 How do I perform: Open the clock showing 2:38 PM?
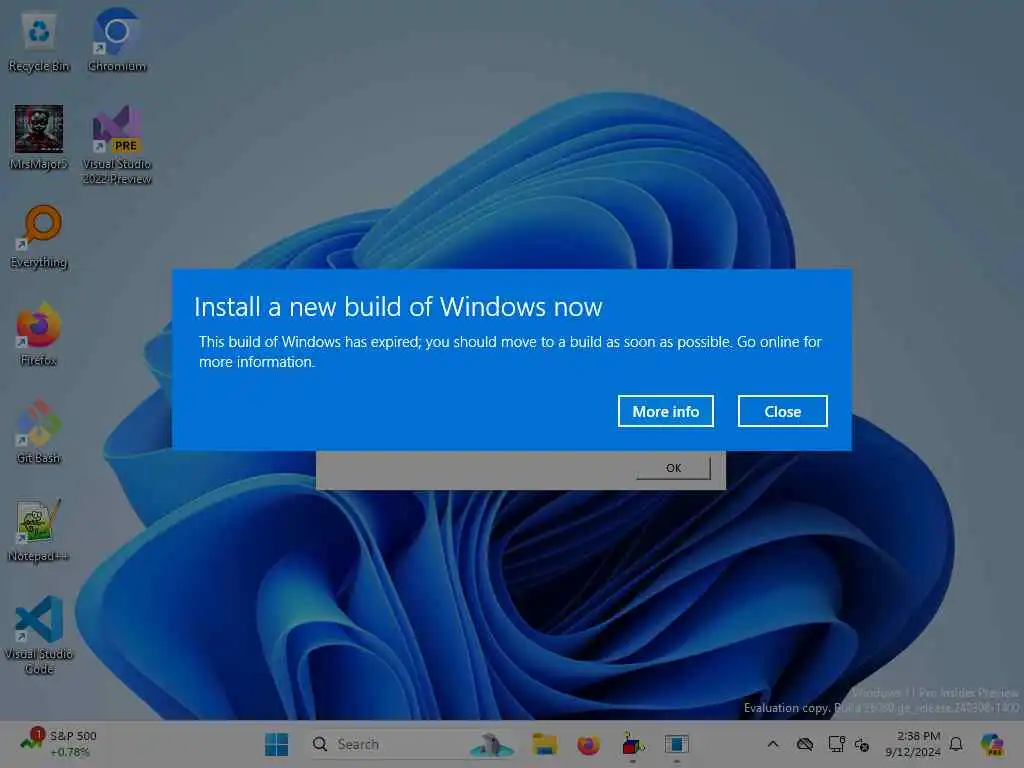(913, 744)
